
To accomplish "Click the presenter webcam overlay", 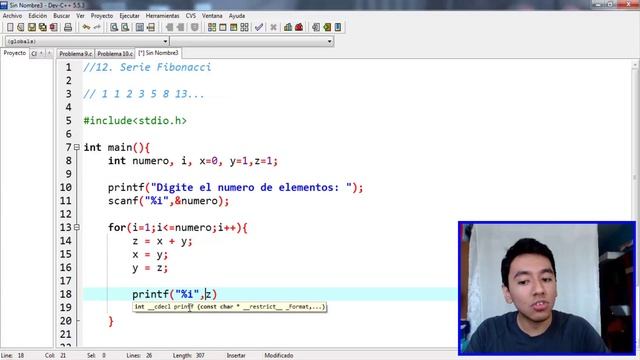I will pos(547,288).
